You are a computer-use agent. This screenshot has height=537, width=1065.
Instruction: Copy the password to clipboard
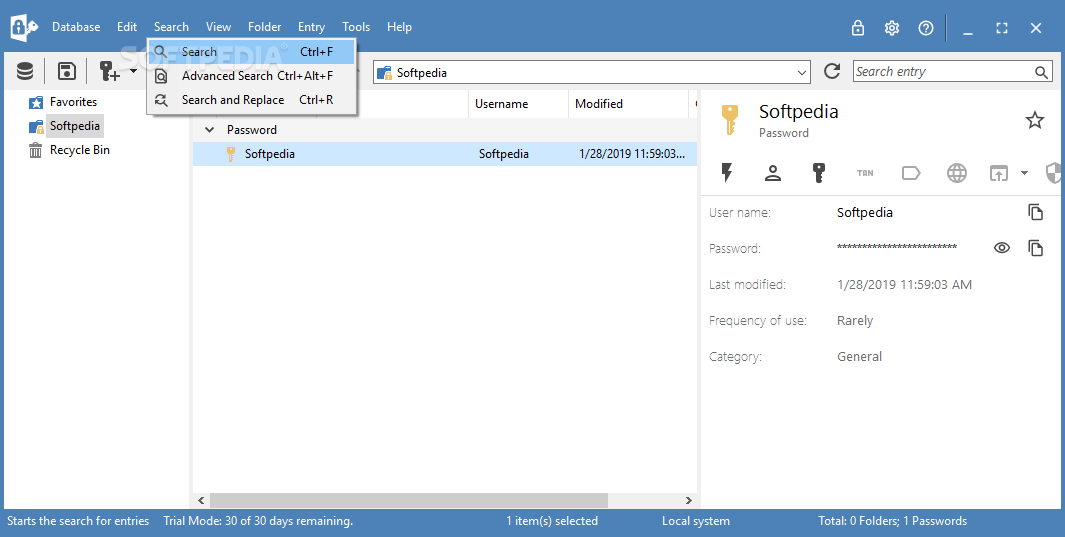[1035, 248]
